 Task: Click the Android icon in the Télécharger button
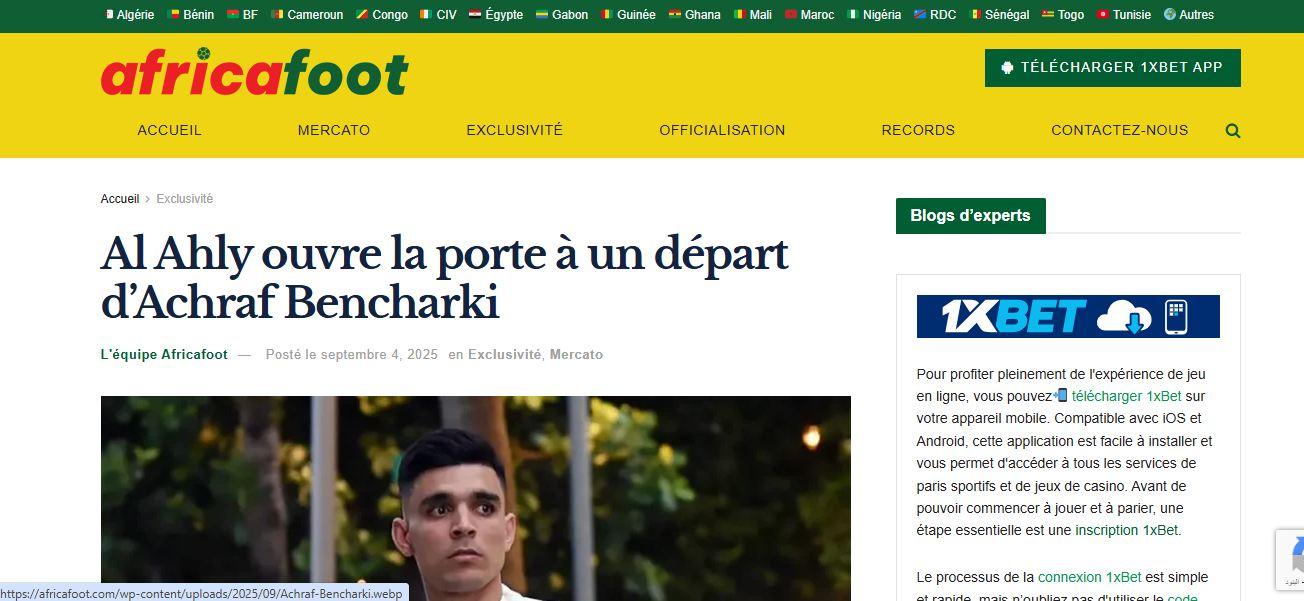click(x=1007, y=68)
